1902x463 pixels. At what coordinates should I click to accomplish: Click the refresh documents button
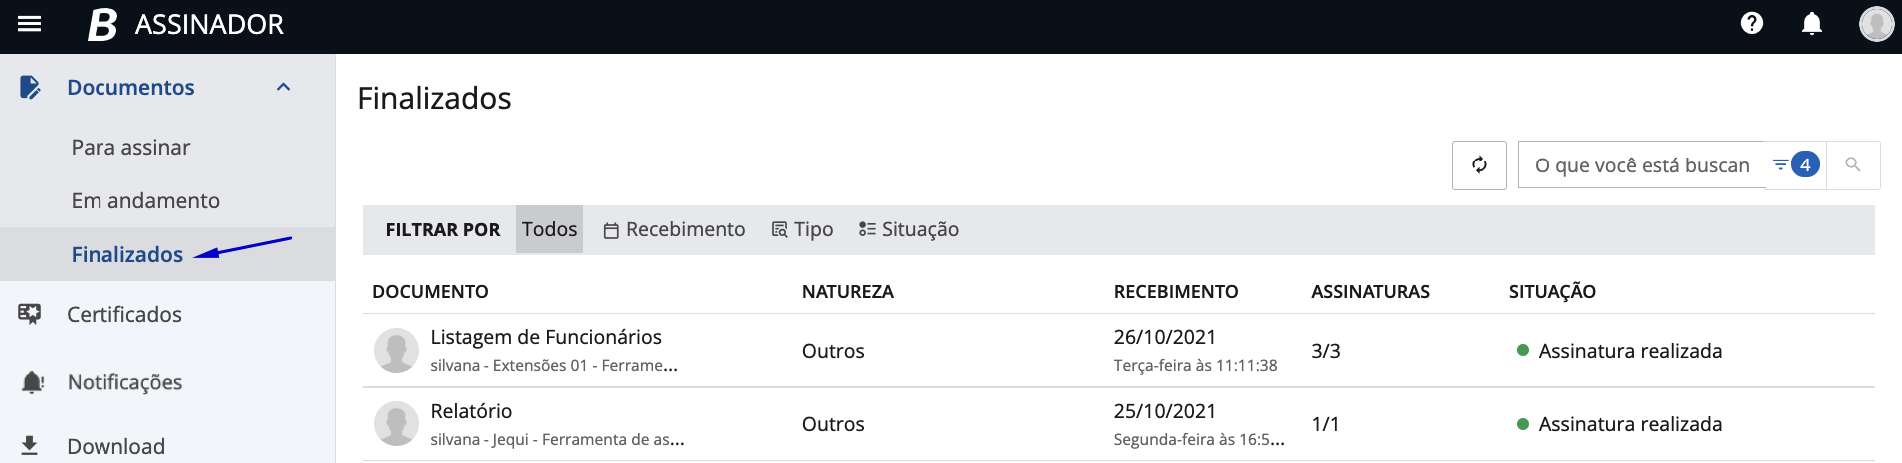(1479, 165)
